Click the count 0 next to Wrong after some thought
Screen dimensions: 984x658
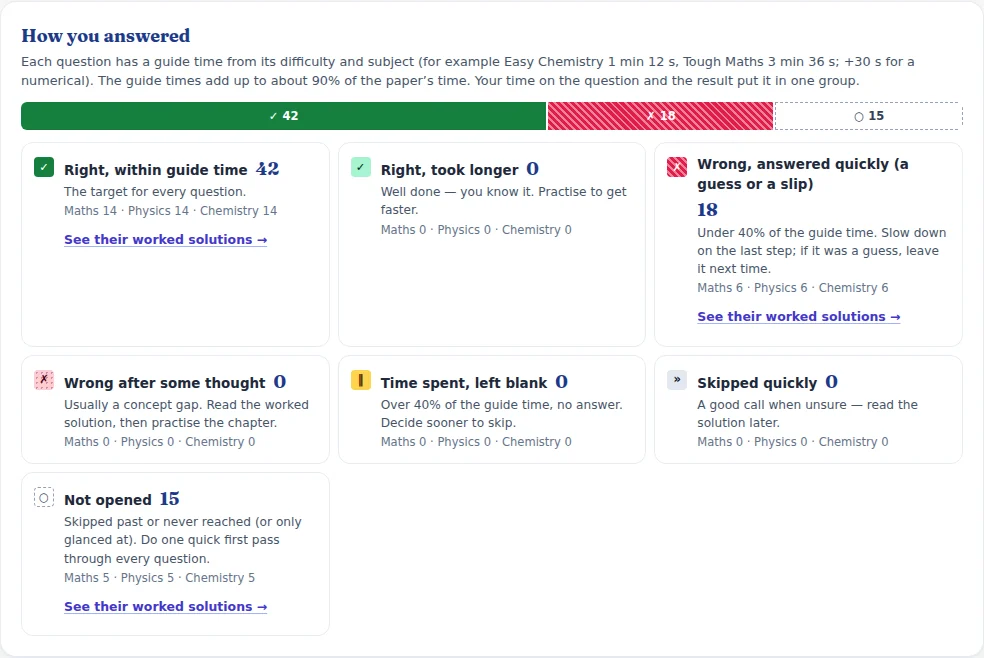pyautogui.click(x=280, y=382)
